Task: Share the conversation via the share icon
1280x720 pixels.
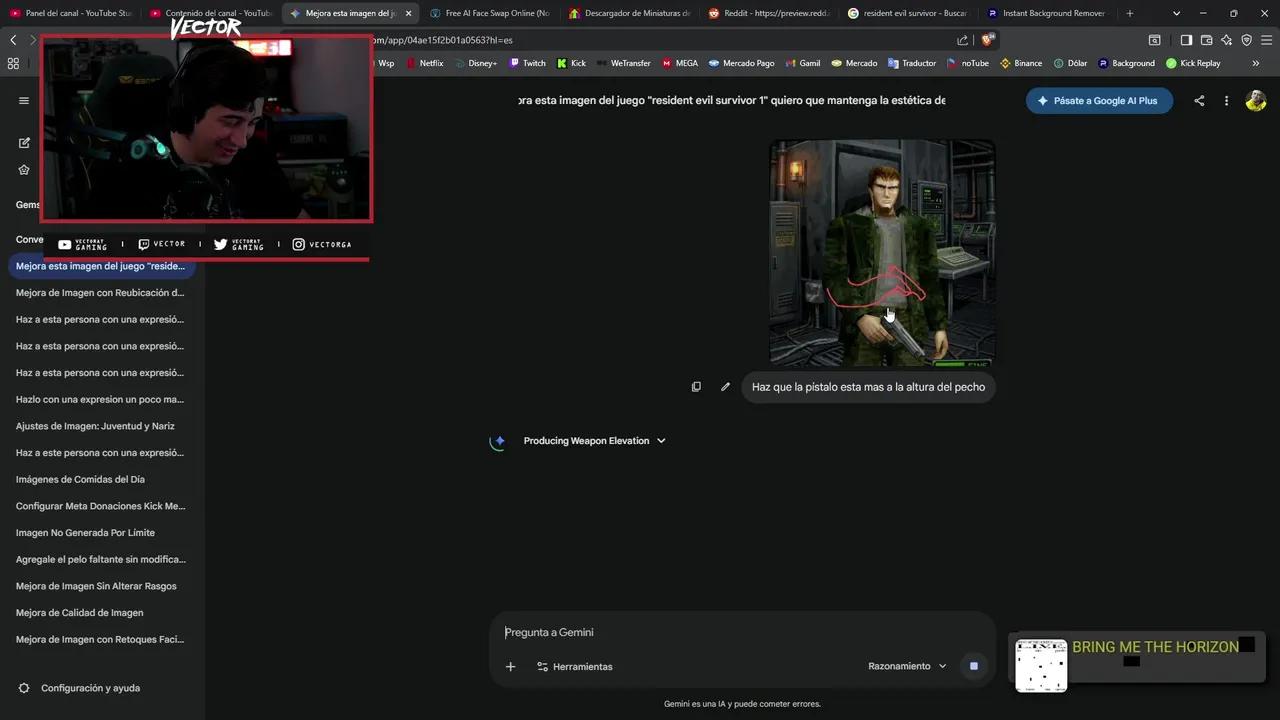Action: point(1199,101)
